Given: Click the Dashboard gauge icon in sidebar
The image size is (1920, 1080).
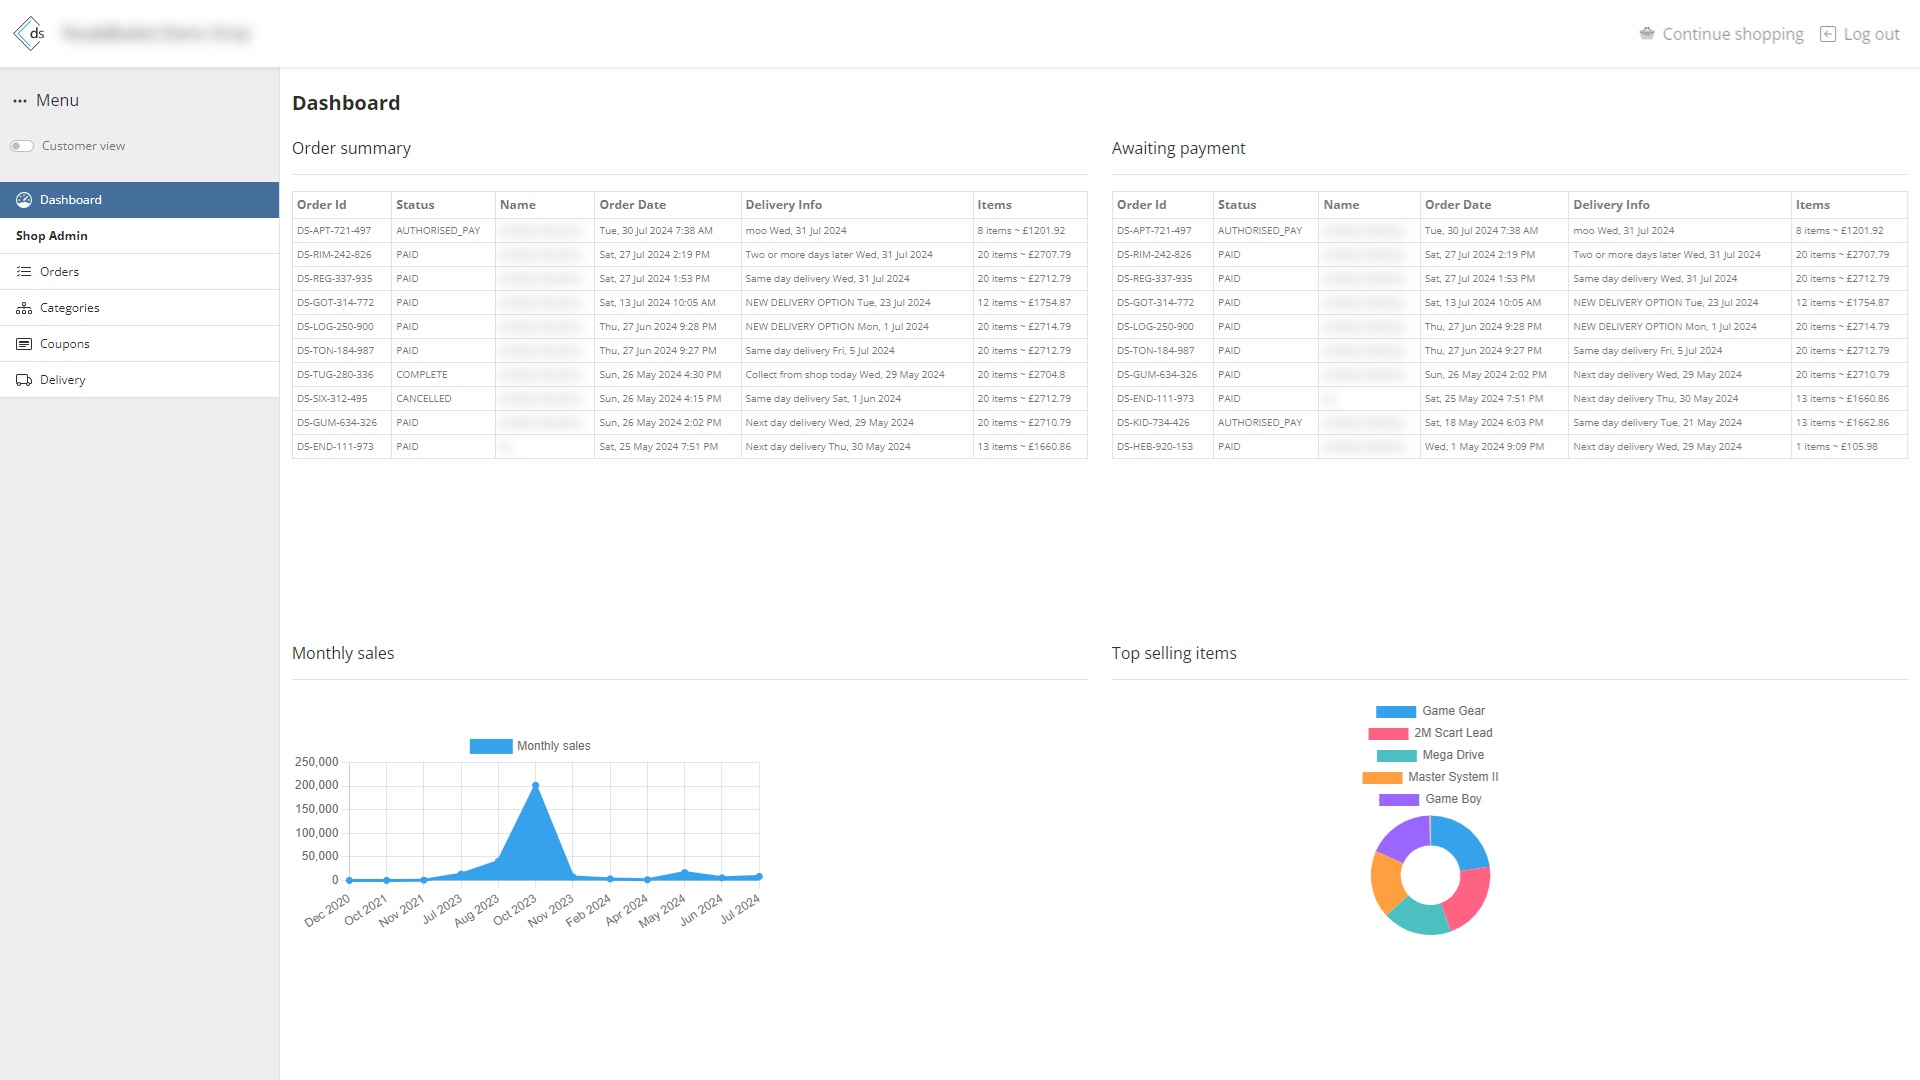Looking at the screenshot, I should (x=24, y=200).
